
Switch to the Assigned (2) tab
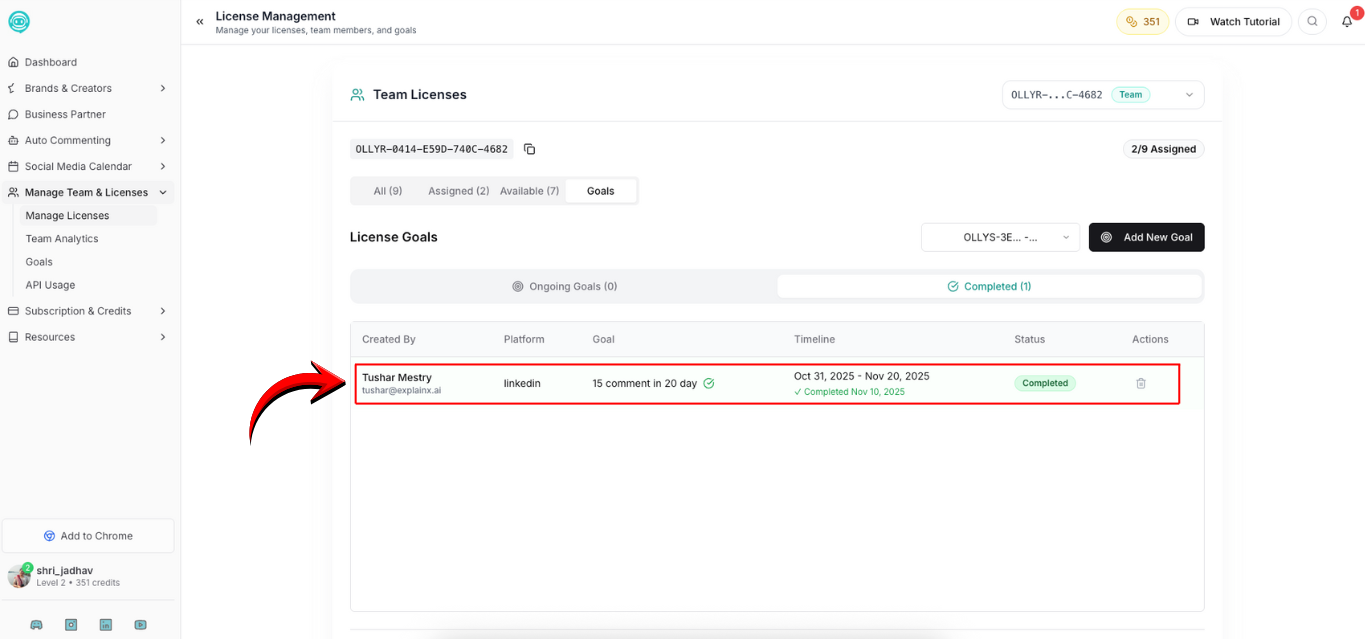click(457, 190)
